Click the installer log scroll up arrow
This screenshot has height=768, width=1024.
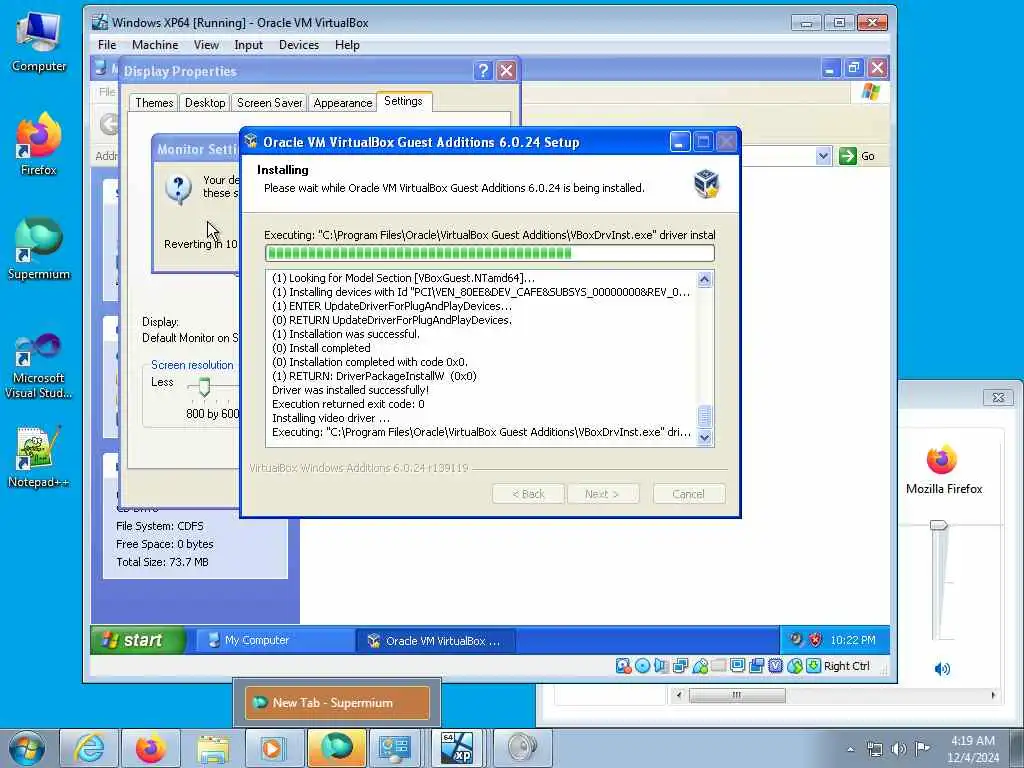pyautogui.click(x=704, y=280)
